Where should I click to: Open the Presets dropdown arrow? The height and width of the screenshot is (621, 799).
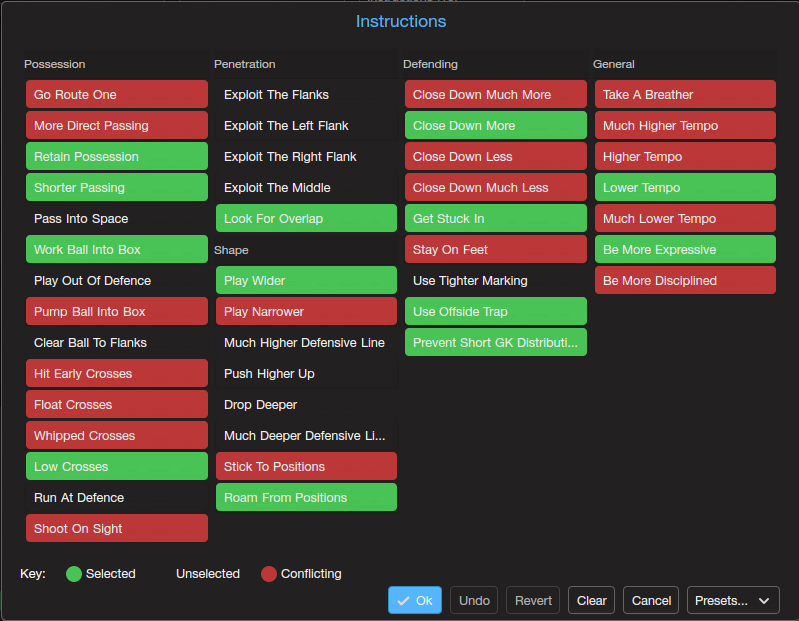pos(763,601)
